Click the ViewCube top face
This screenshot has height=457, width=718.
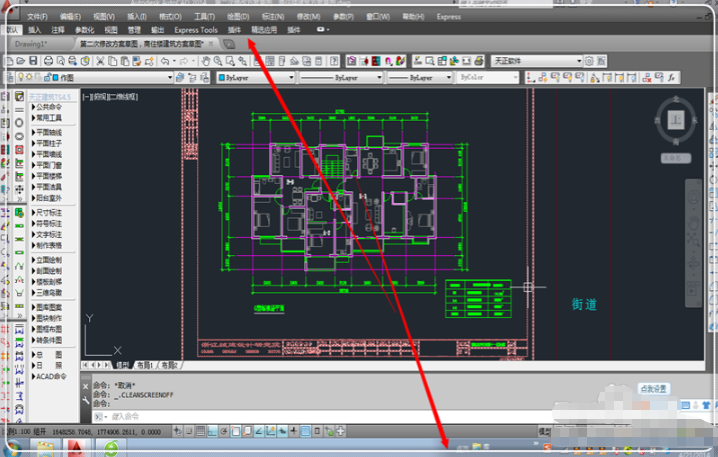[675, 119]
